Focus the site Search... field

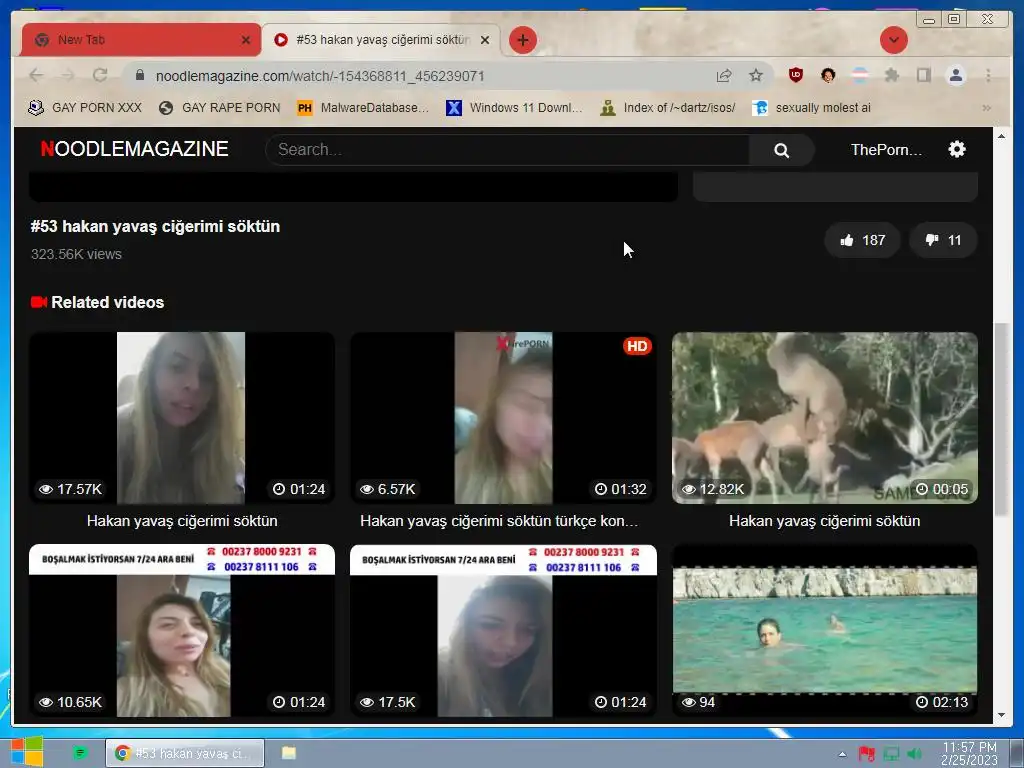point(509,150)
